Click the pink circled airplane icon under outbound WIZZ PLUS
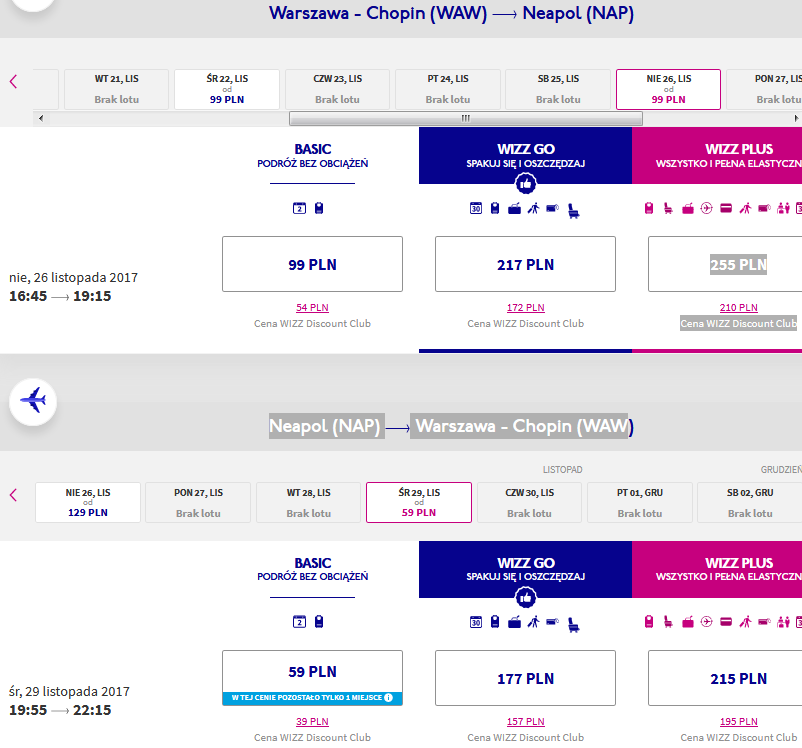The width and height of the screenshot is (802, 748). click(706, 208)
